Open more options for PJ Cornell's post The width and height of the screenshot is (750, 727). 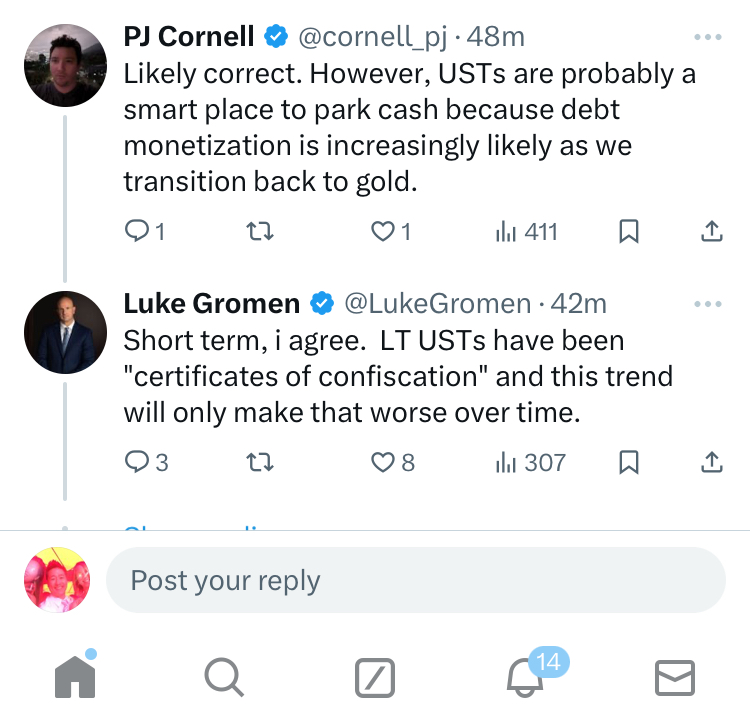point(707,38)
